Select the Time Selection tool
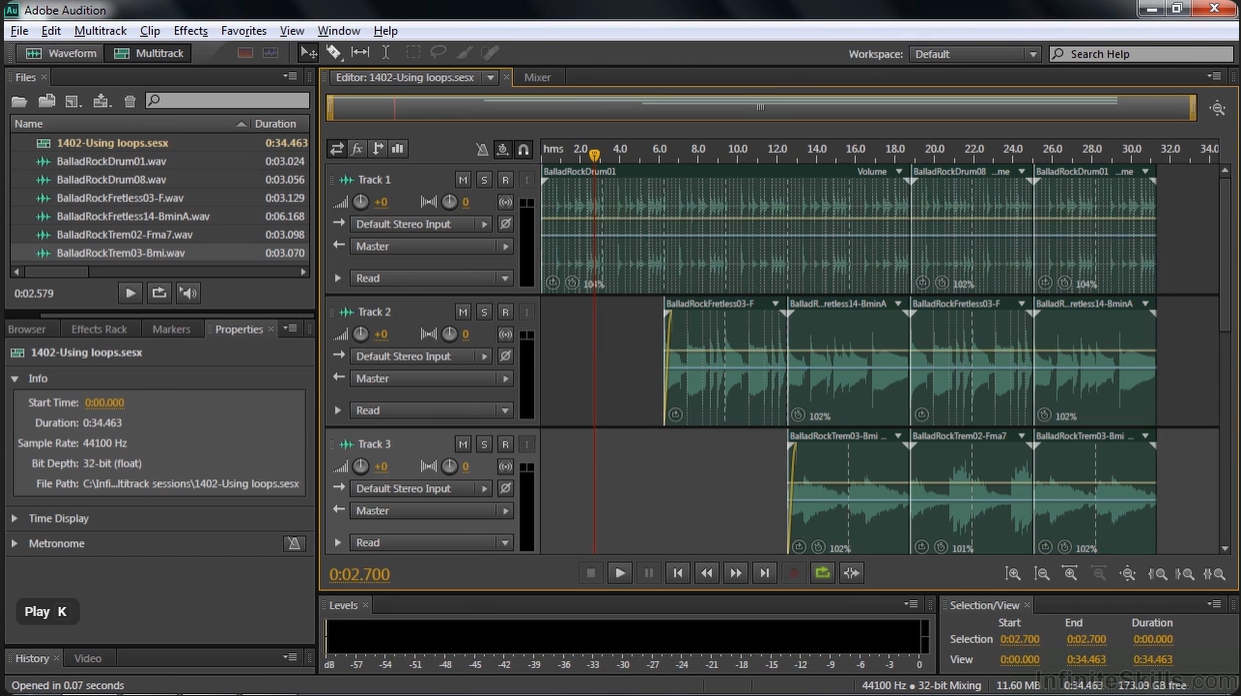This screenshot has height=696, width=1241. point(385,53)
